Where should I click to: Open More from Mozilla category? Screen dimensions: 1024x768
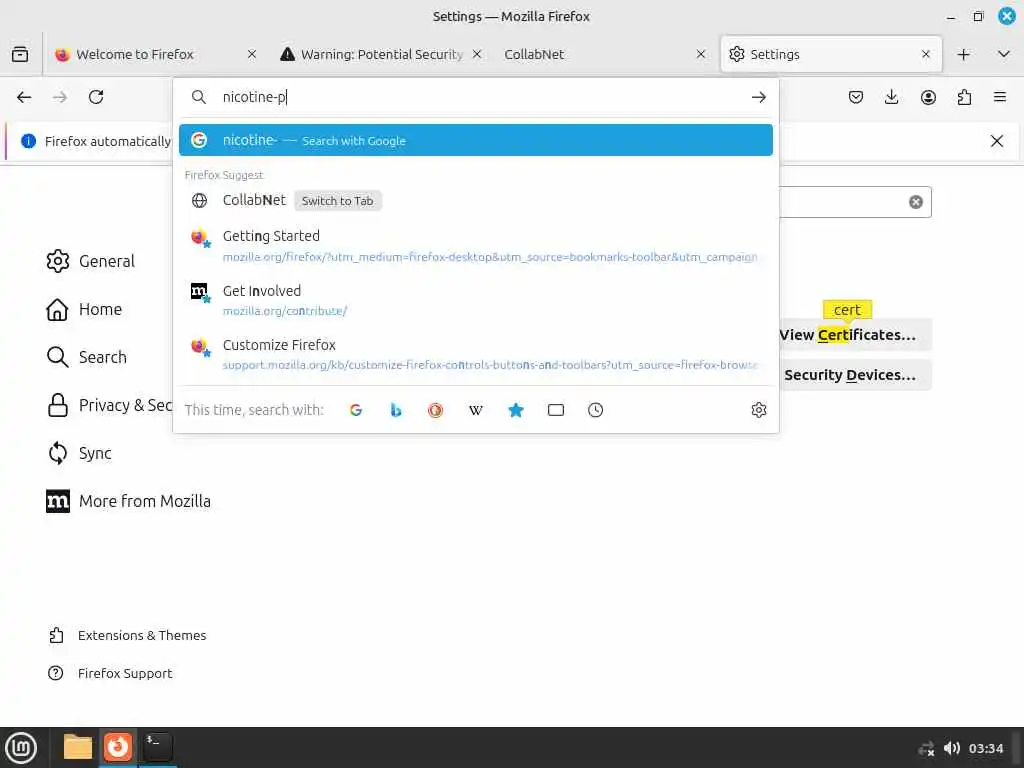[x=129, y=502]
